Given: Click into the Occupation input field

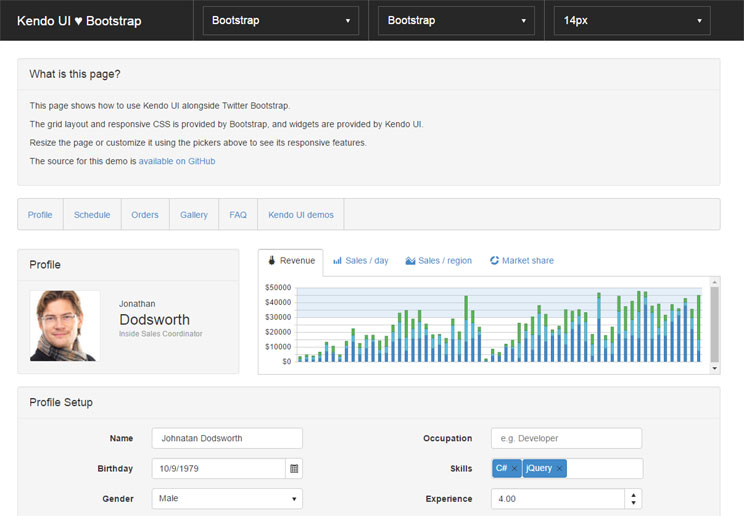Looking at the screenshot, I should (x=567, y=438).
